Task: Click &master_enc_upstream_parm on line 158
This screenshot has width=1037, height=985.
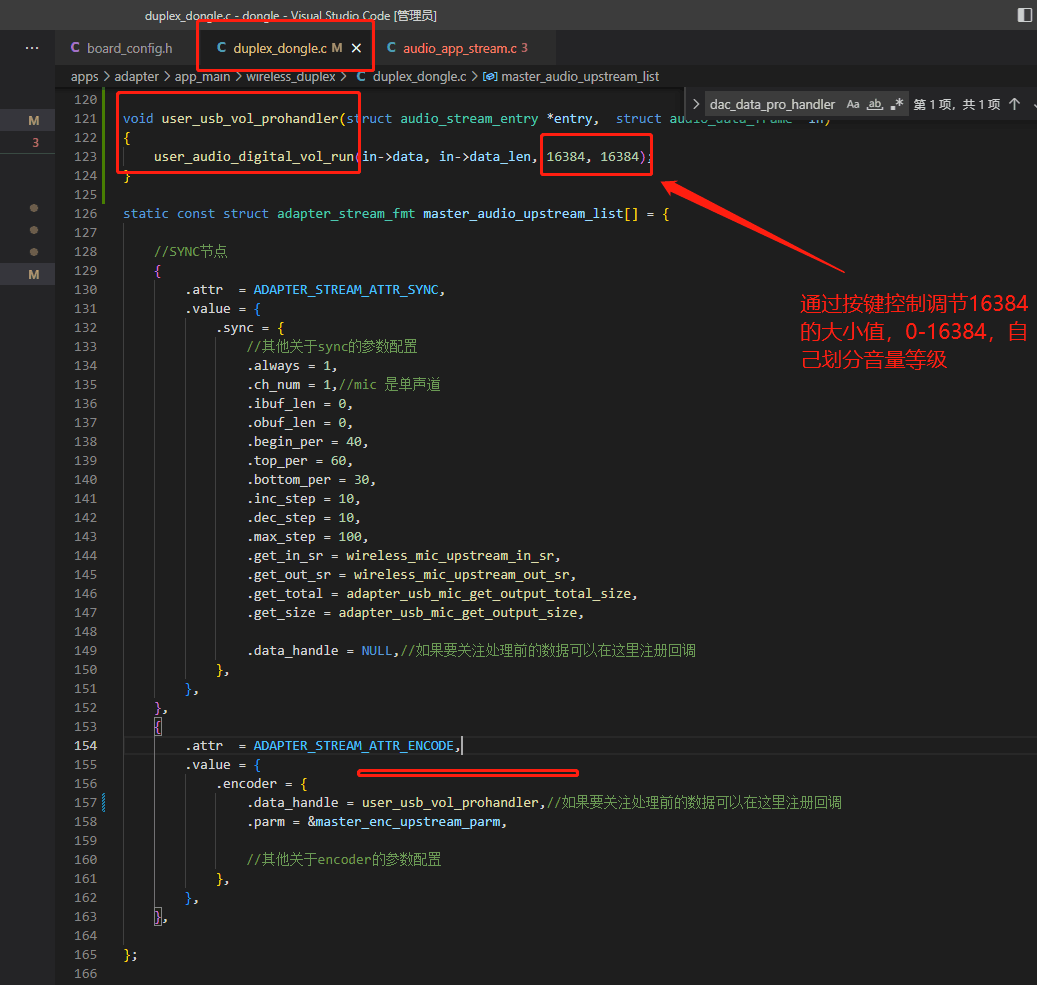Action: click(x=403, y=822)
